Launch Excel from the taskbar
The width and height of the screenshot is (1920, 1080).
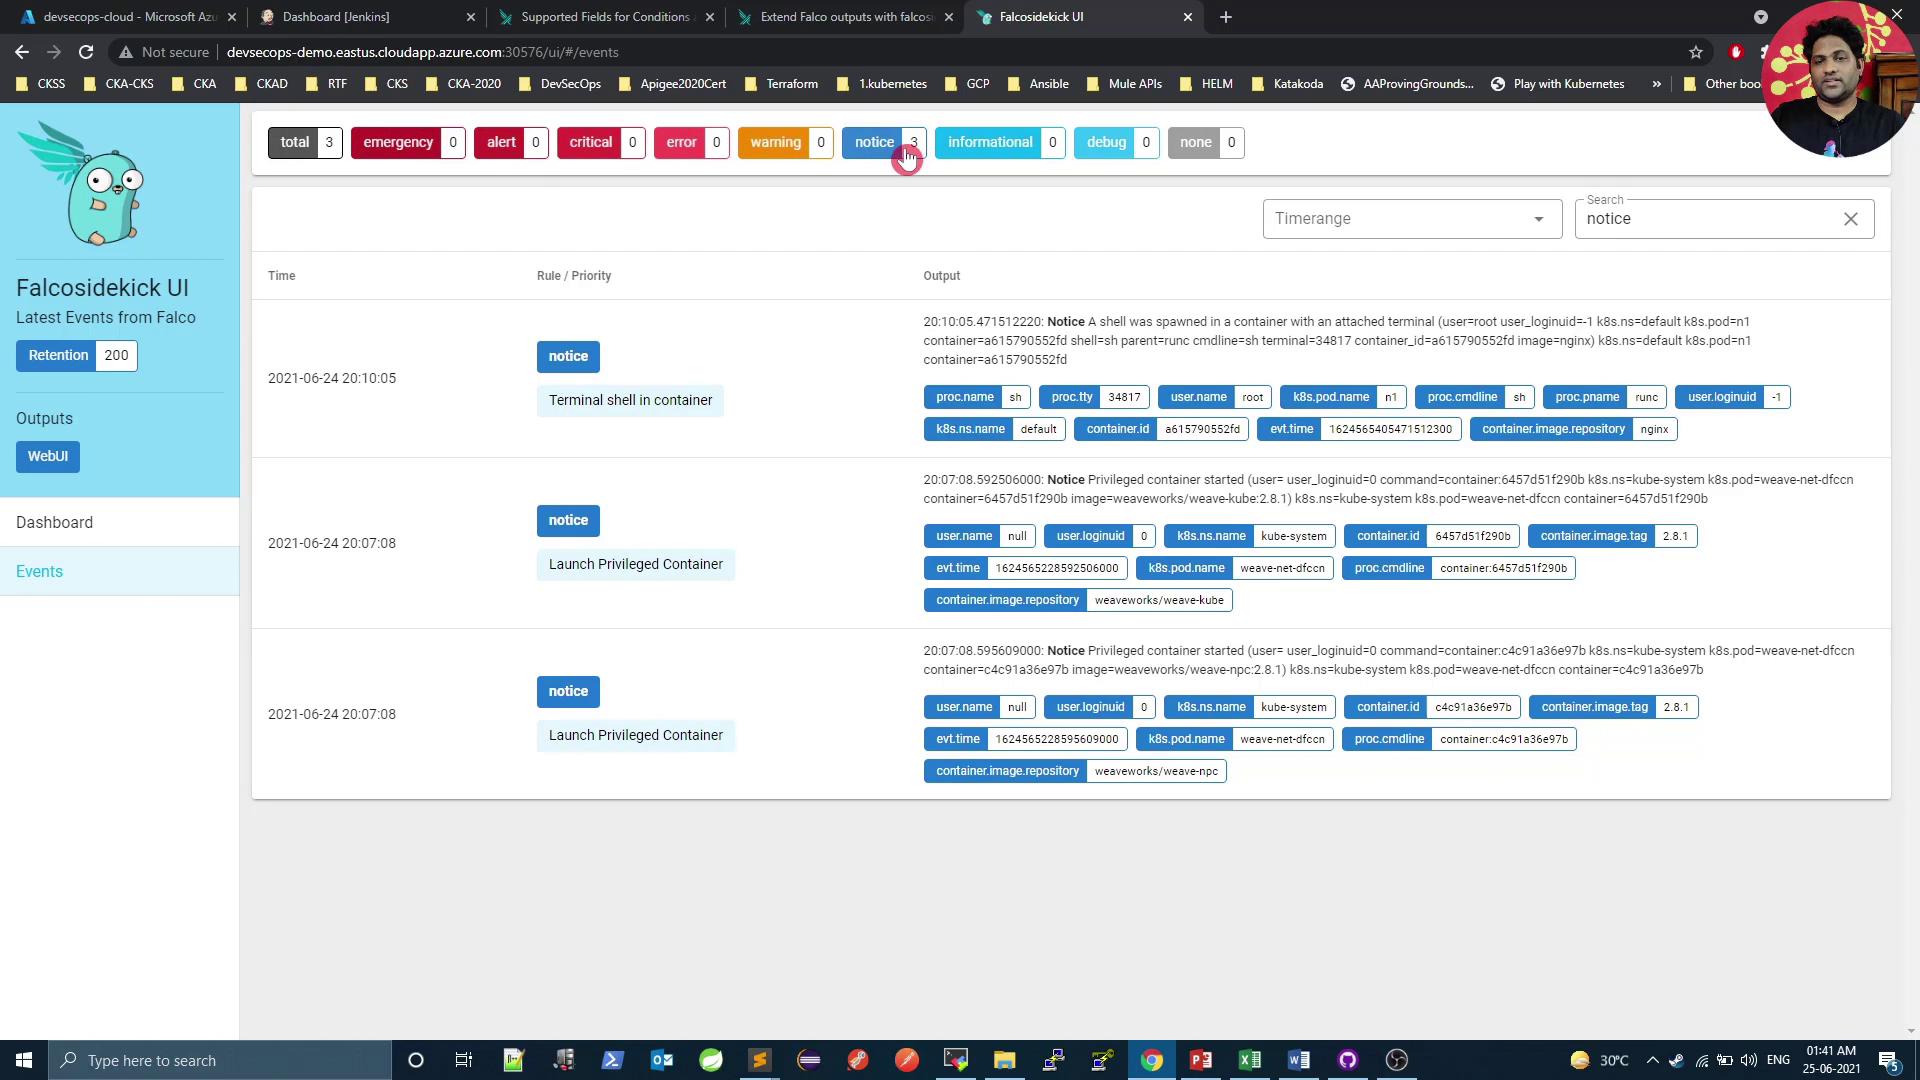click(x=1249, y=1060)
